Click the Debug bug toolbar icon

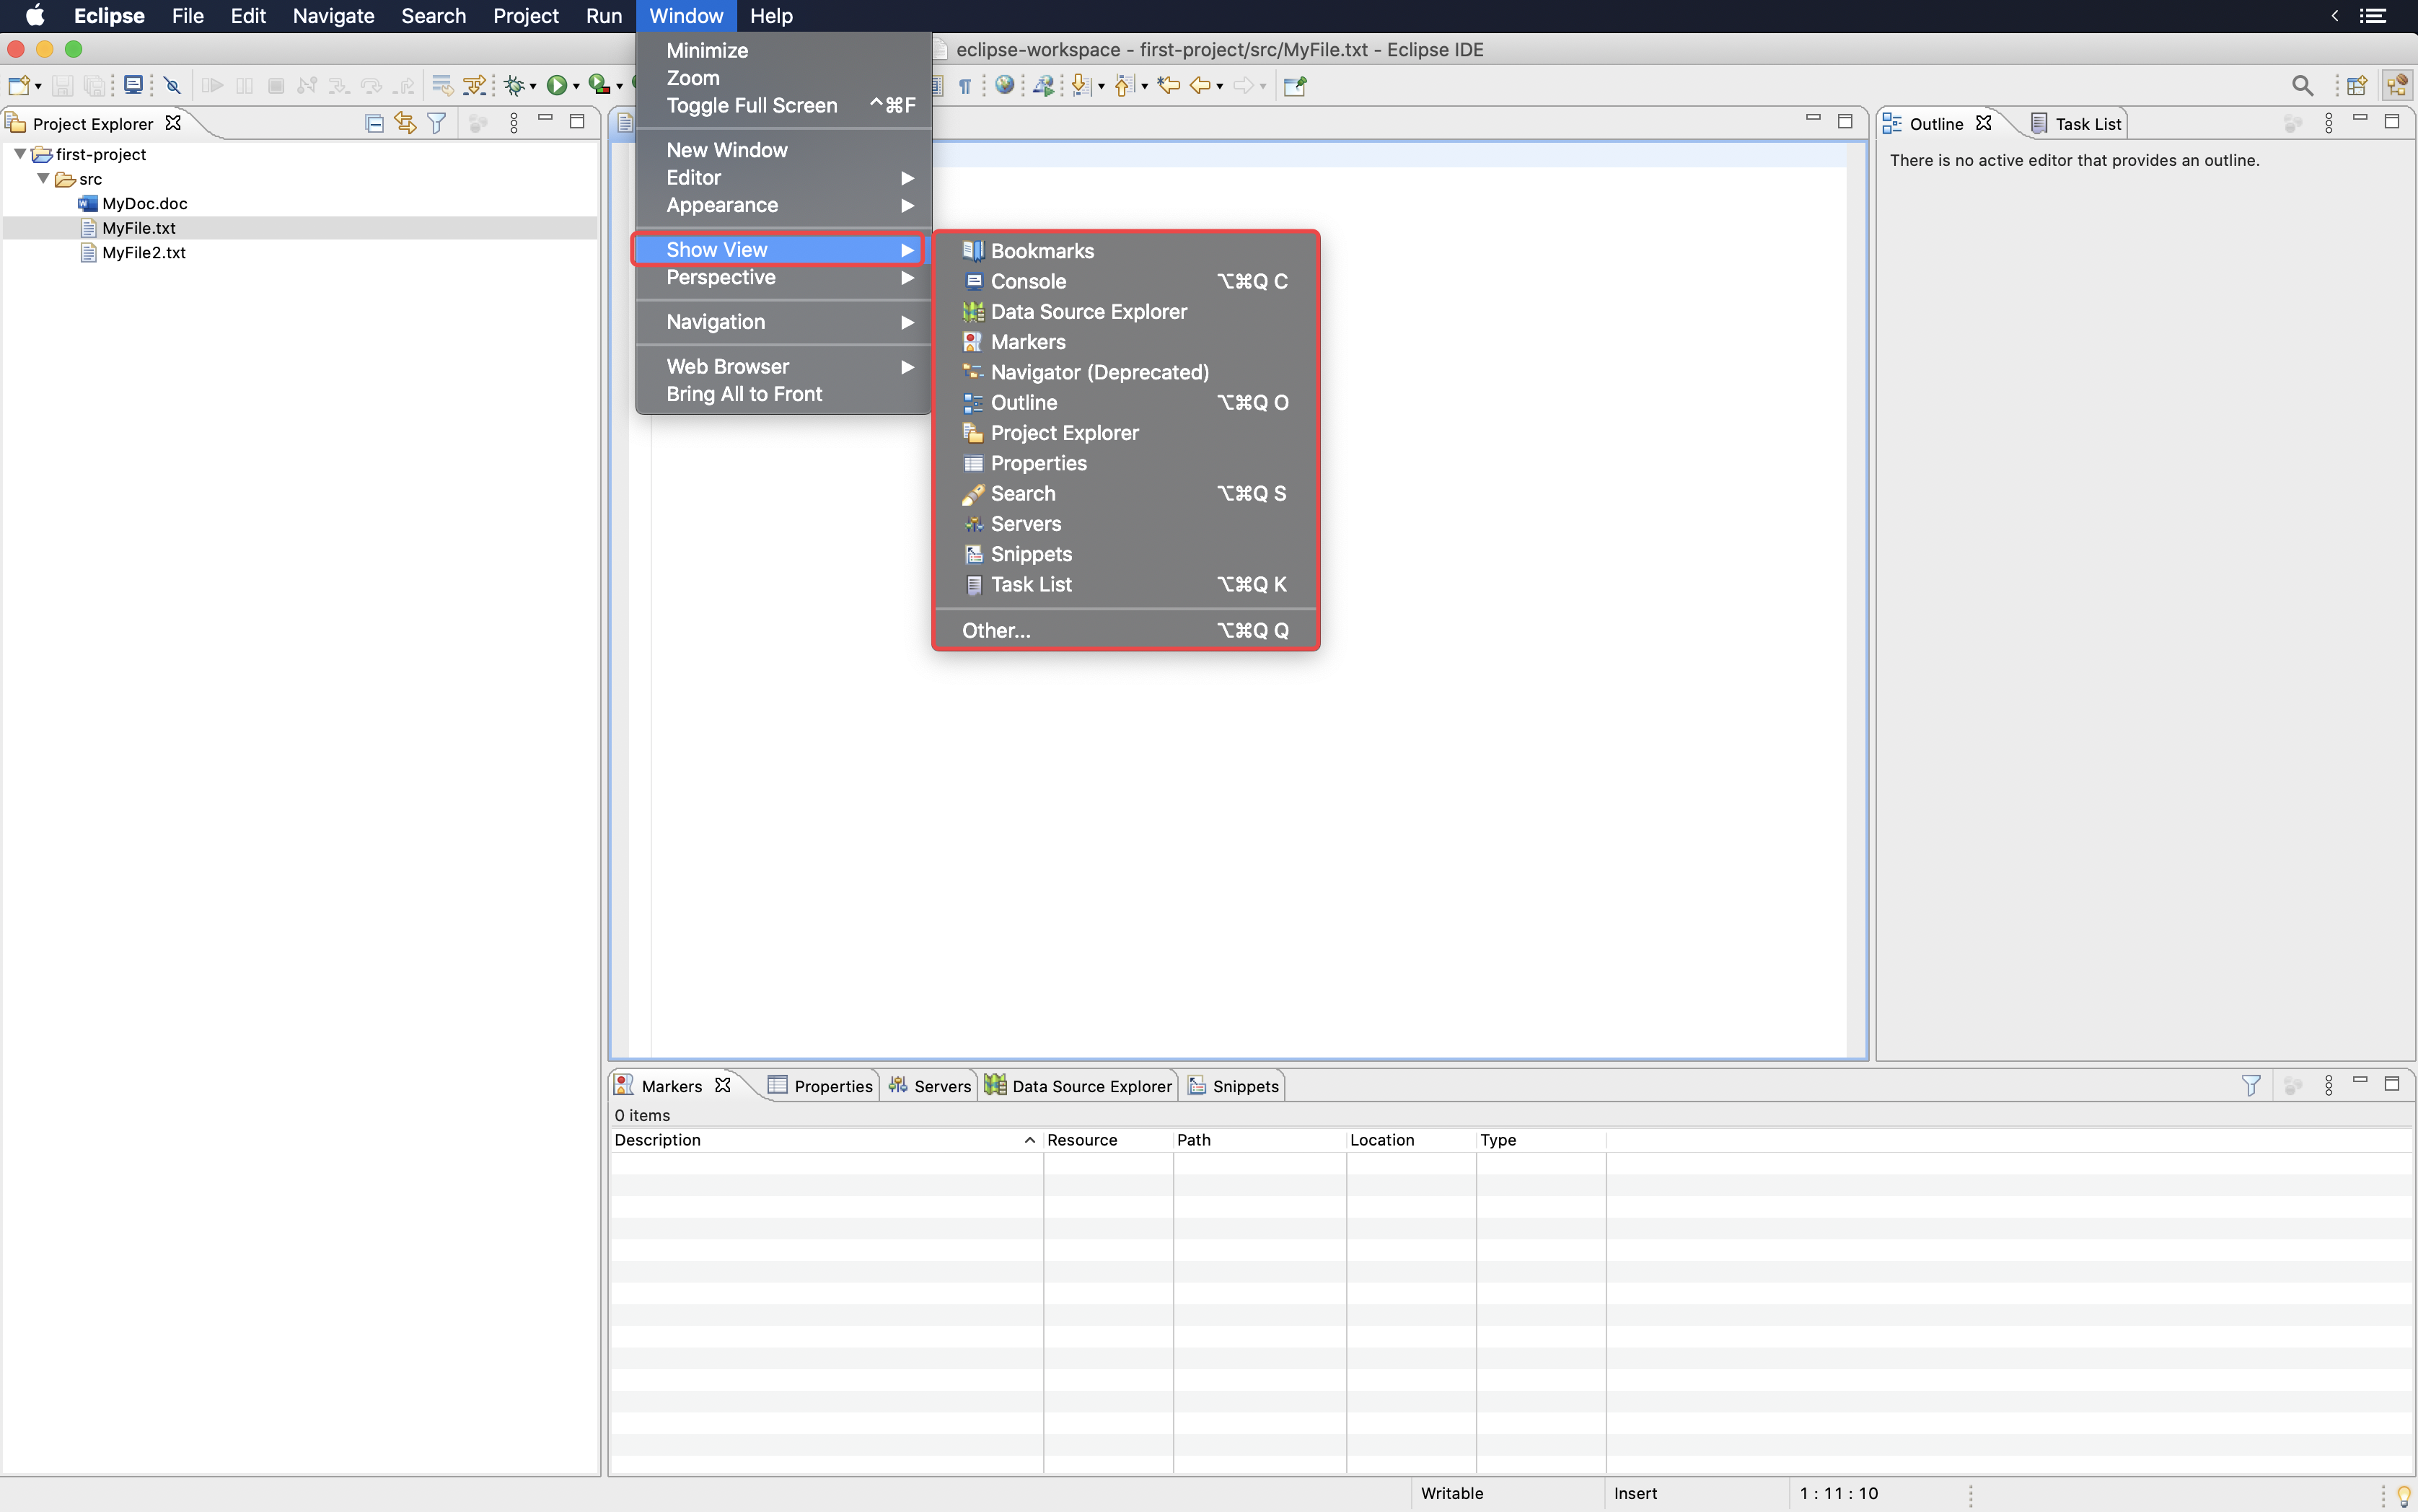pos(514,86)
